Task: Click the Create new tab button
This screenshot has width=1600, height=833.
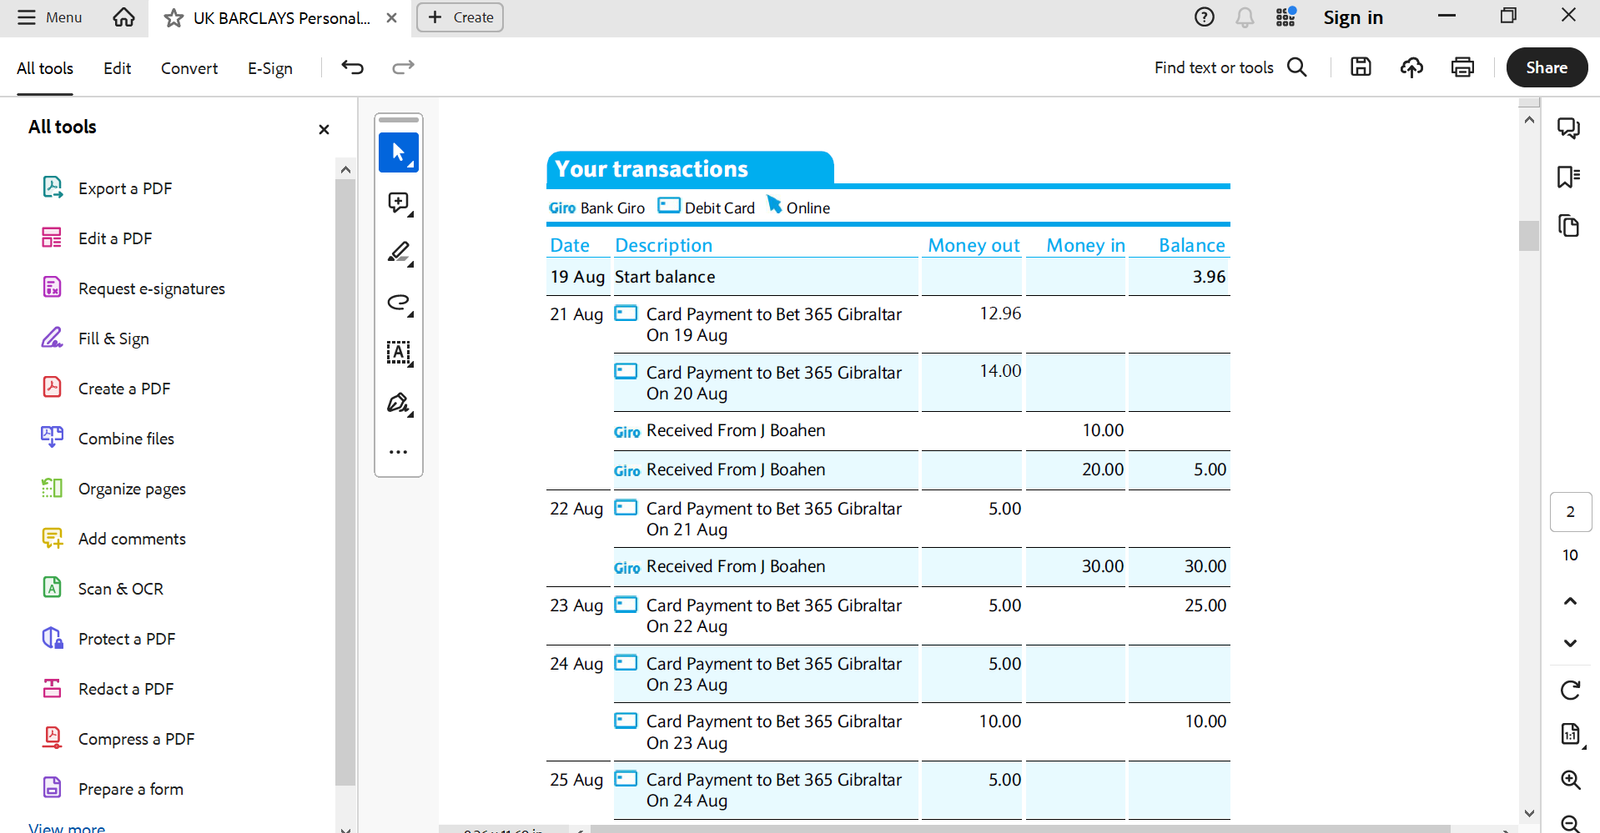Action: click(x=460, y=17)
